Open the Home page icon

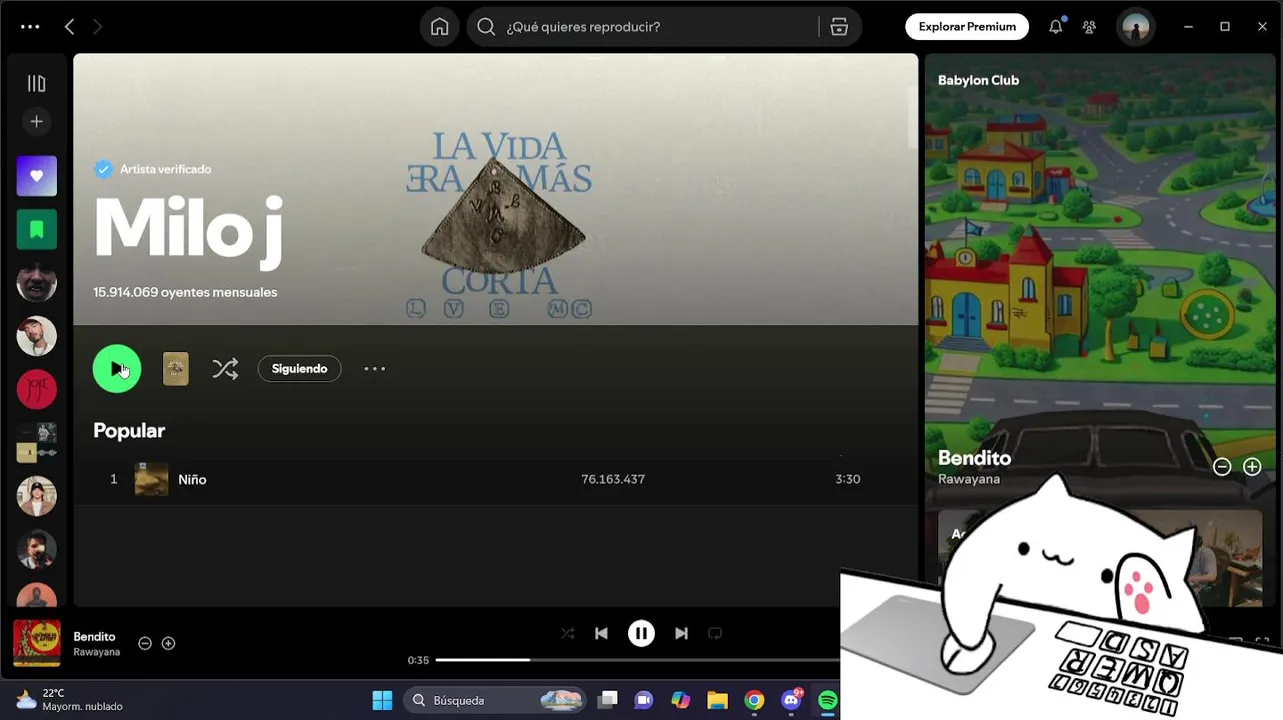[x=439, y=27]
